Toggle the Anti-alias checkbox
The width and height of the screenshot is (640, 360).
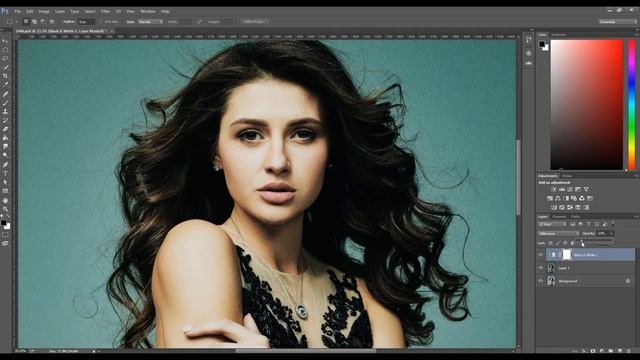pos(102,22)
